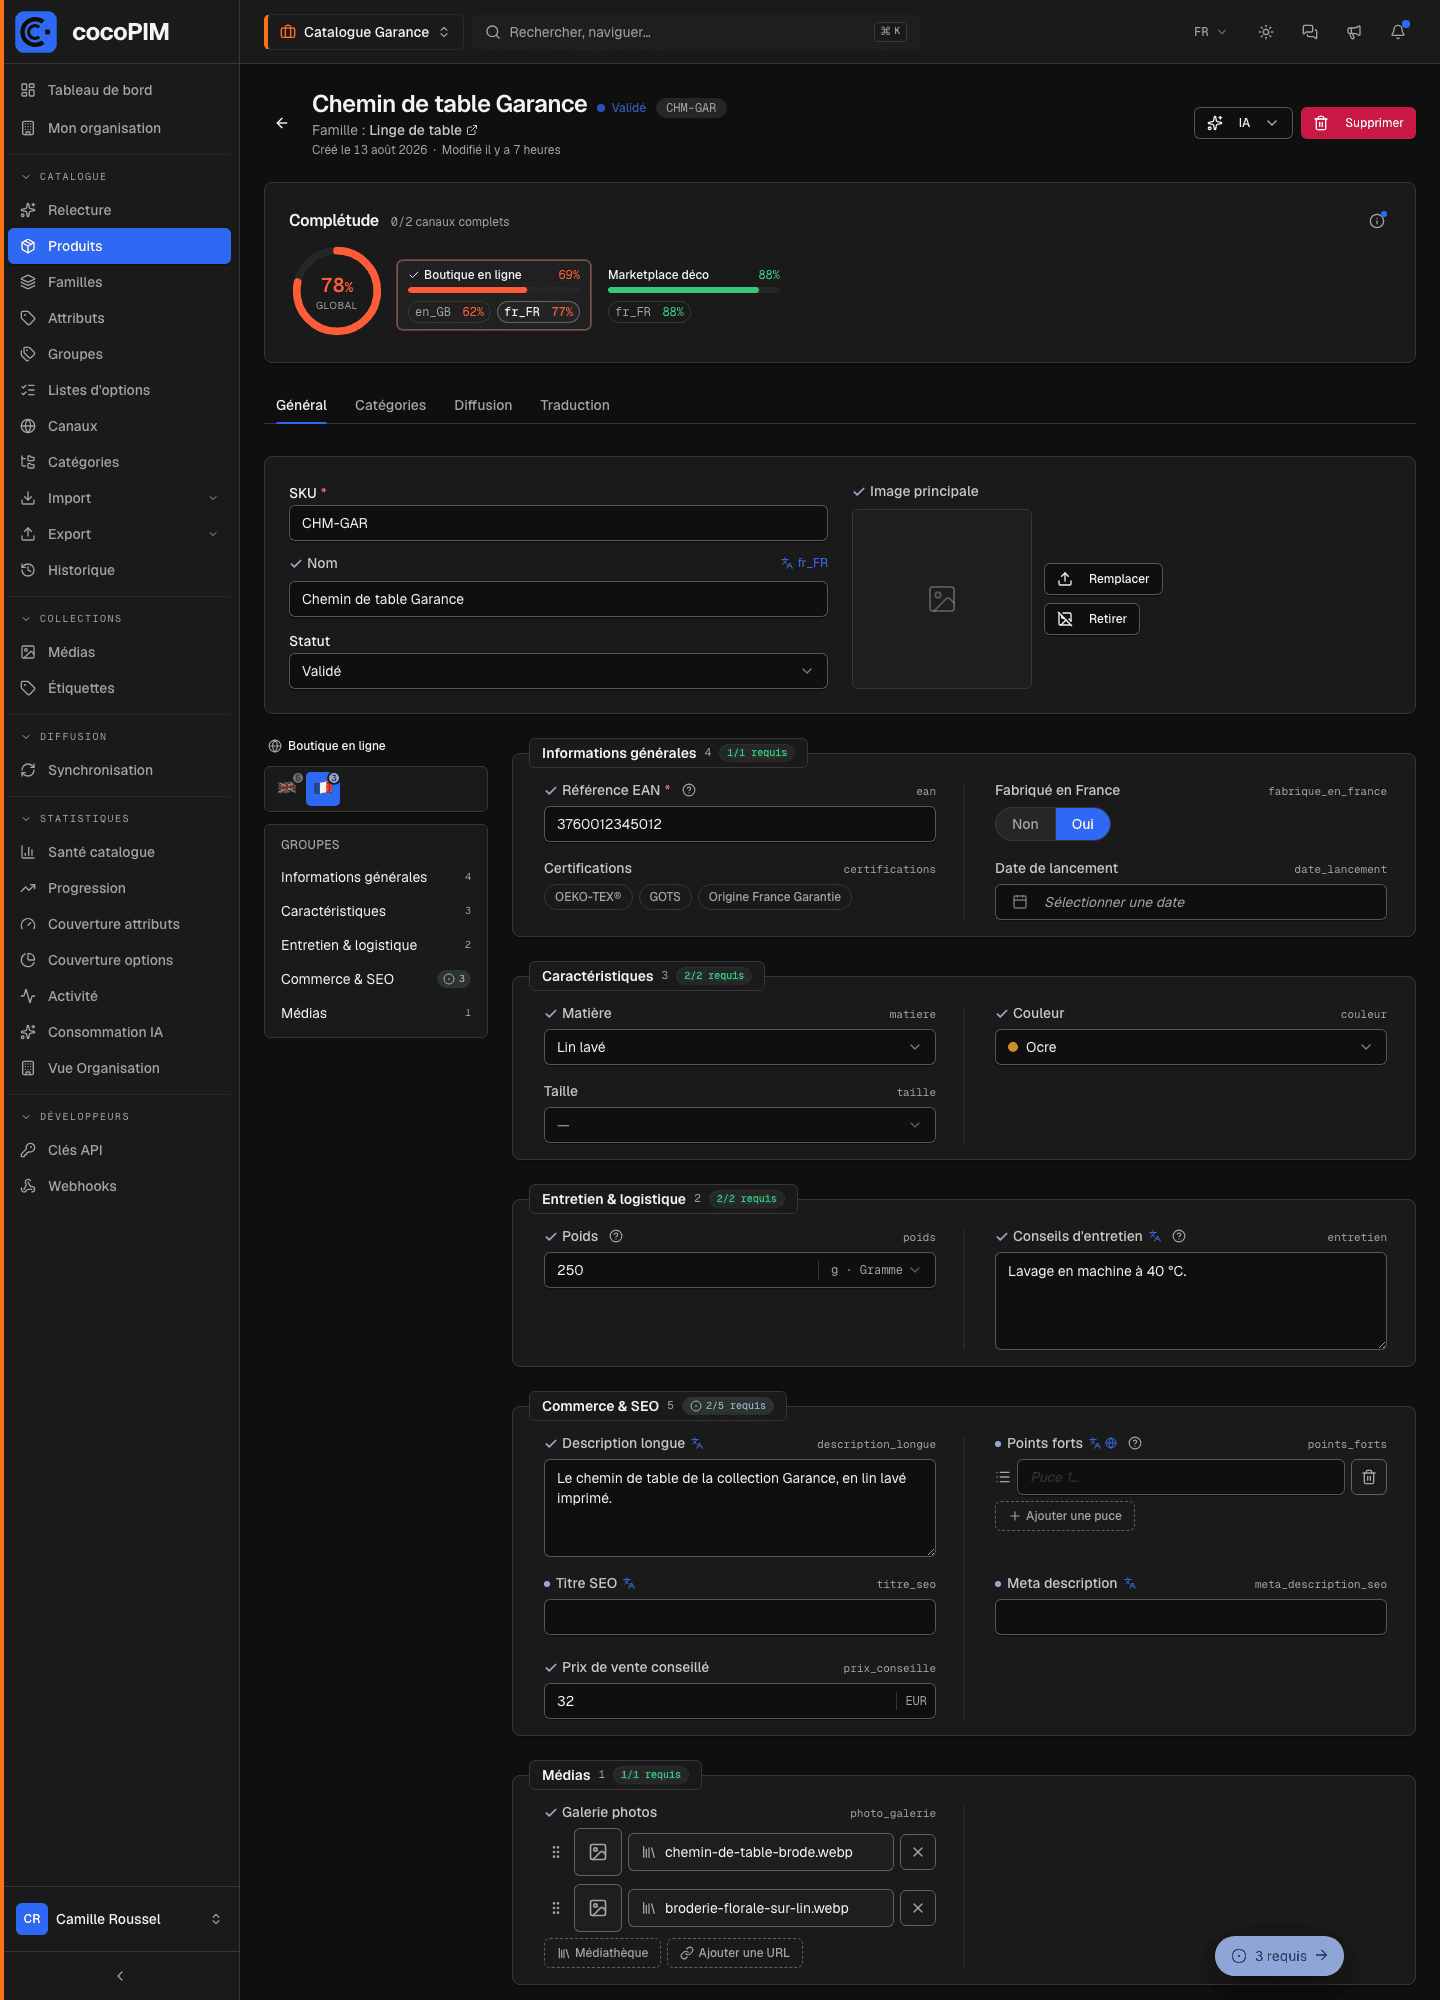Collapse the sidebar with bottom chevron
Screen dimensions: 1440x2000
[120, 1976]
